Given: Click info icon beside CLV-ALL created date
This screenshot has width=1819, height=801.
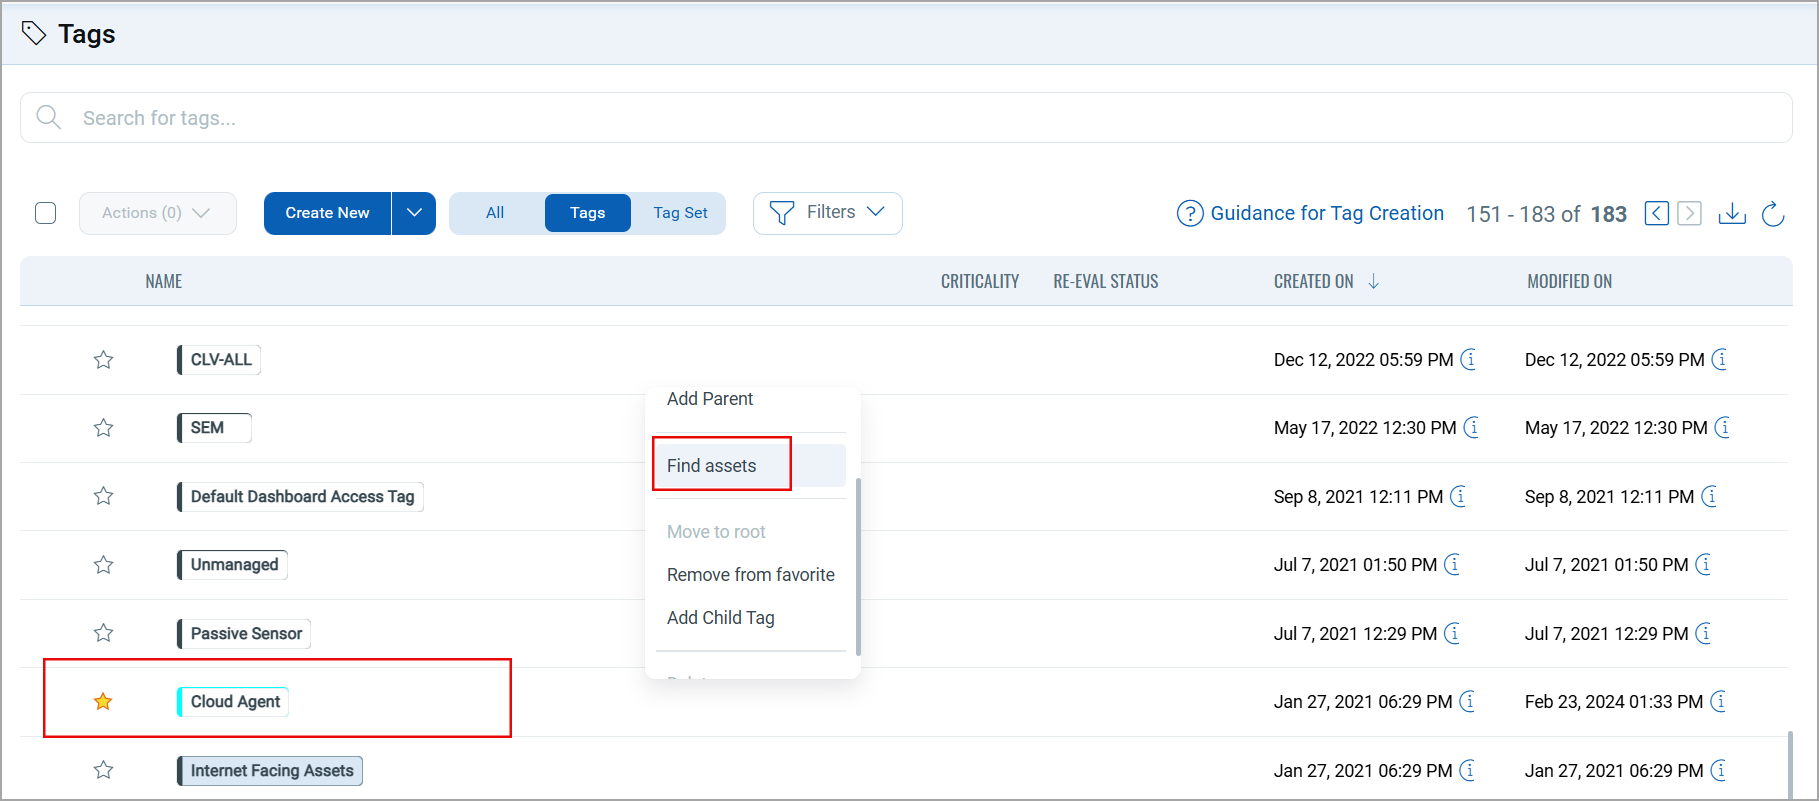Looking at the screenshot, I should [x=1469, y=359].
